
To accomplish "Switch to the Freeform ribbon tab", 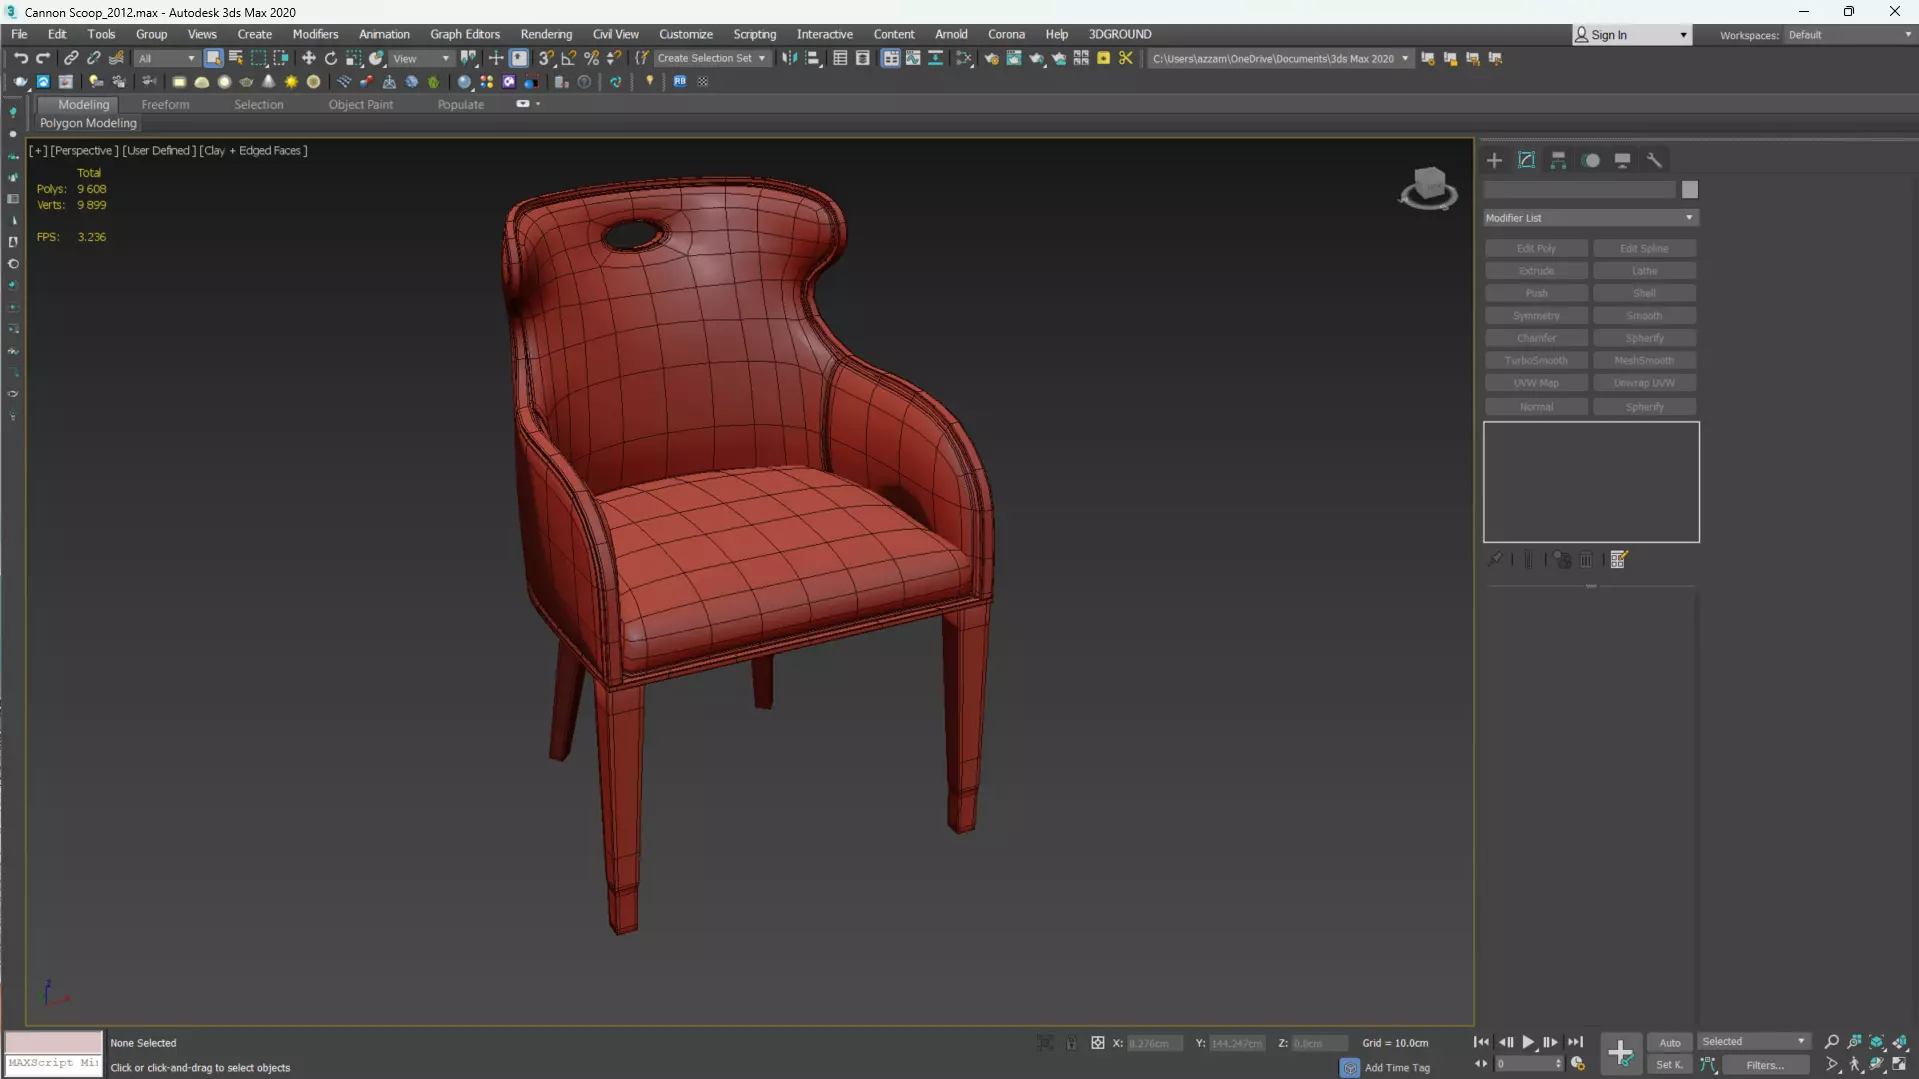I will (x=165, y=104).
